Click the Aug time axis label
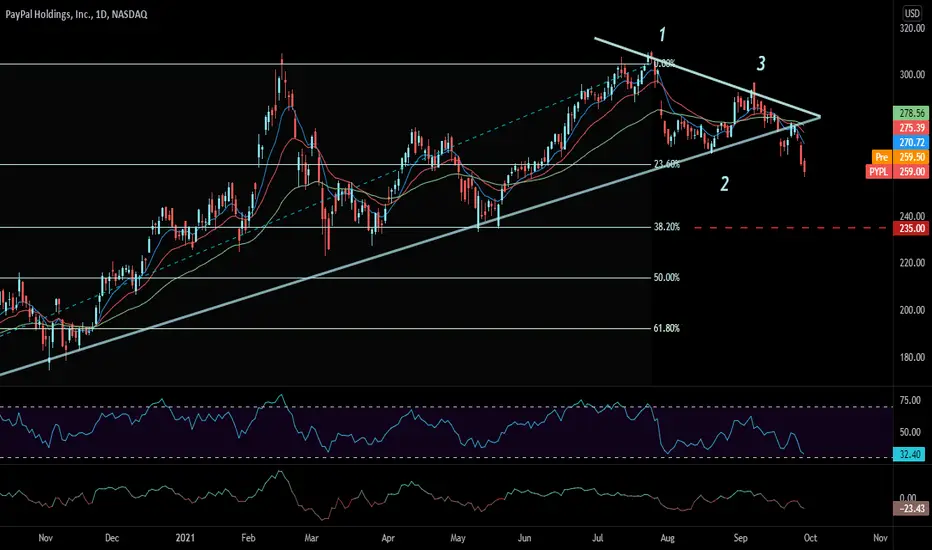 pyautogui.click(x=667, y=538)
